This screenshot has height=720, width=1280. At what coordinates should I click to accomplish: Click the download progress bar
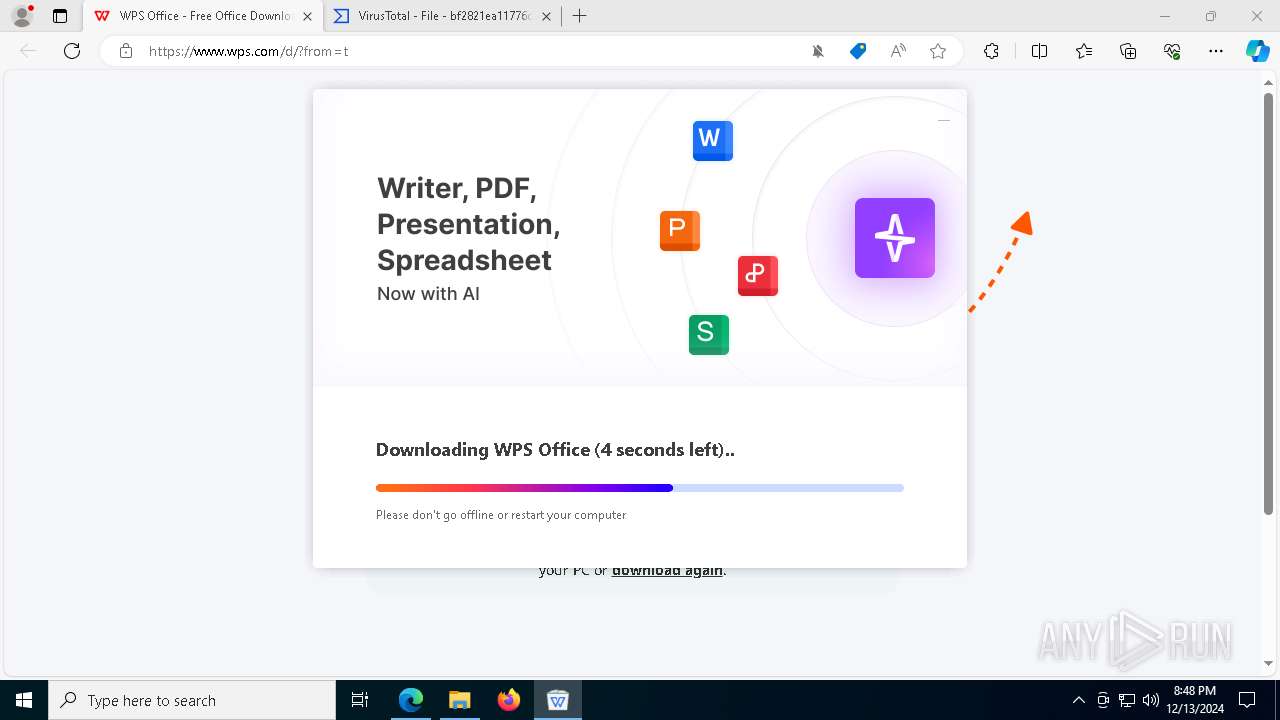click(640, 488)
